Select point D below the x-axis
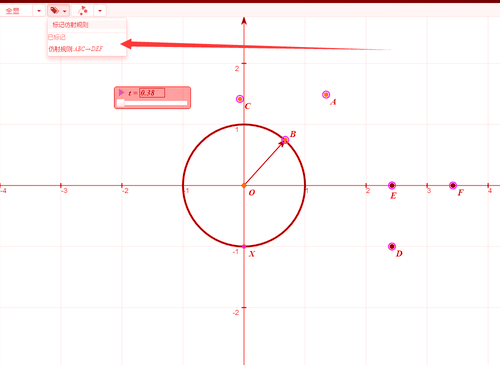 392,247
